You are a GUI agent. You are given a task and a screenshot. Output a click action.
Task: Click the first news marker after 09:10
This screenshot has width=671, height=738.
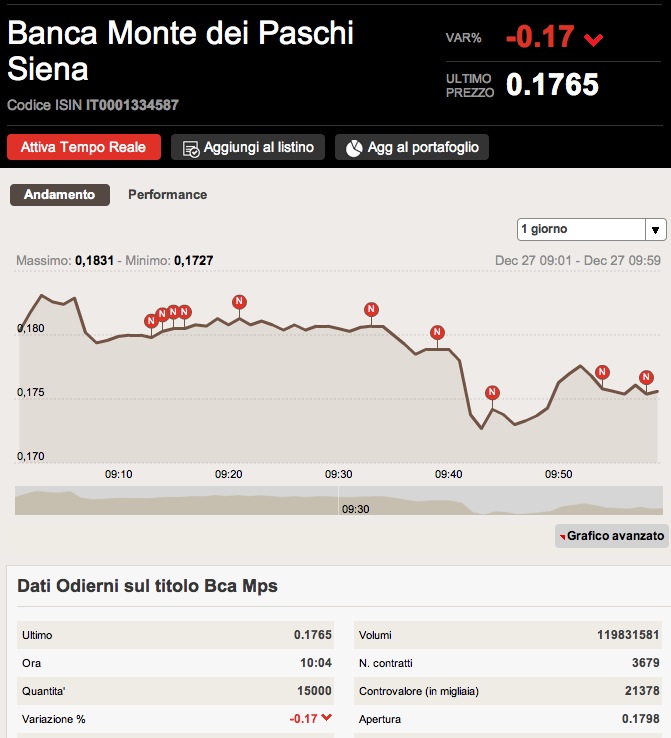click(151, 320)
